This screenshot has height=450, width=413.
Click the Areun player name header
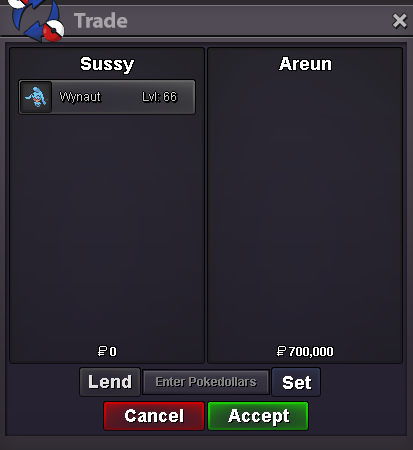tap(305, 64)
